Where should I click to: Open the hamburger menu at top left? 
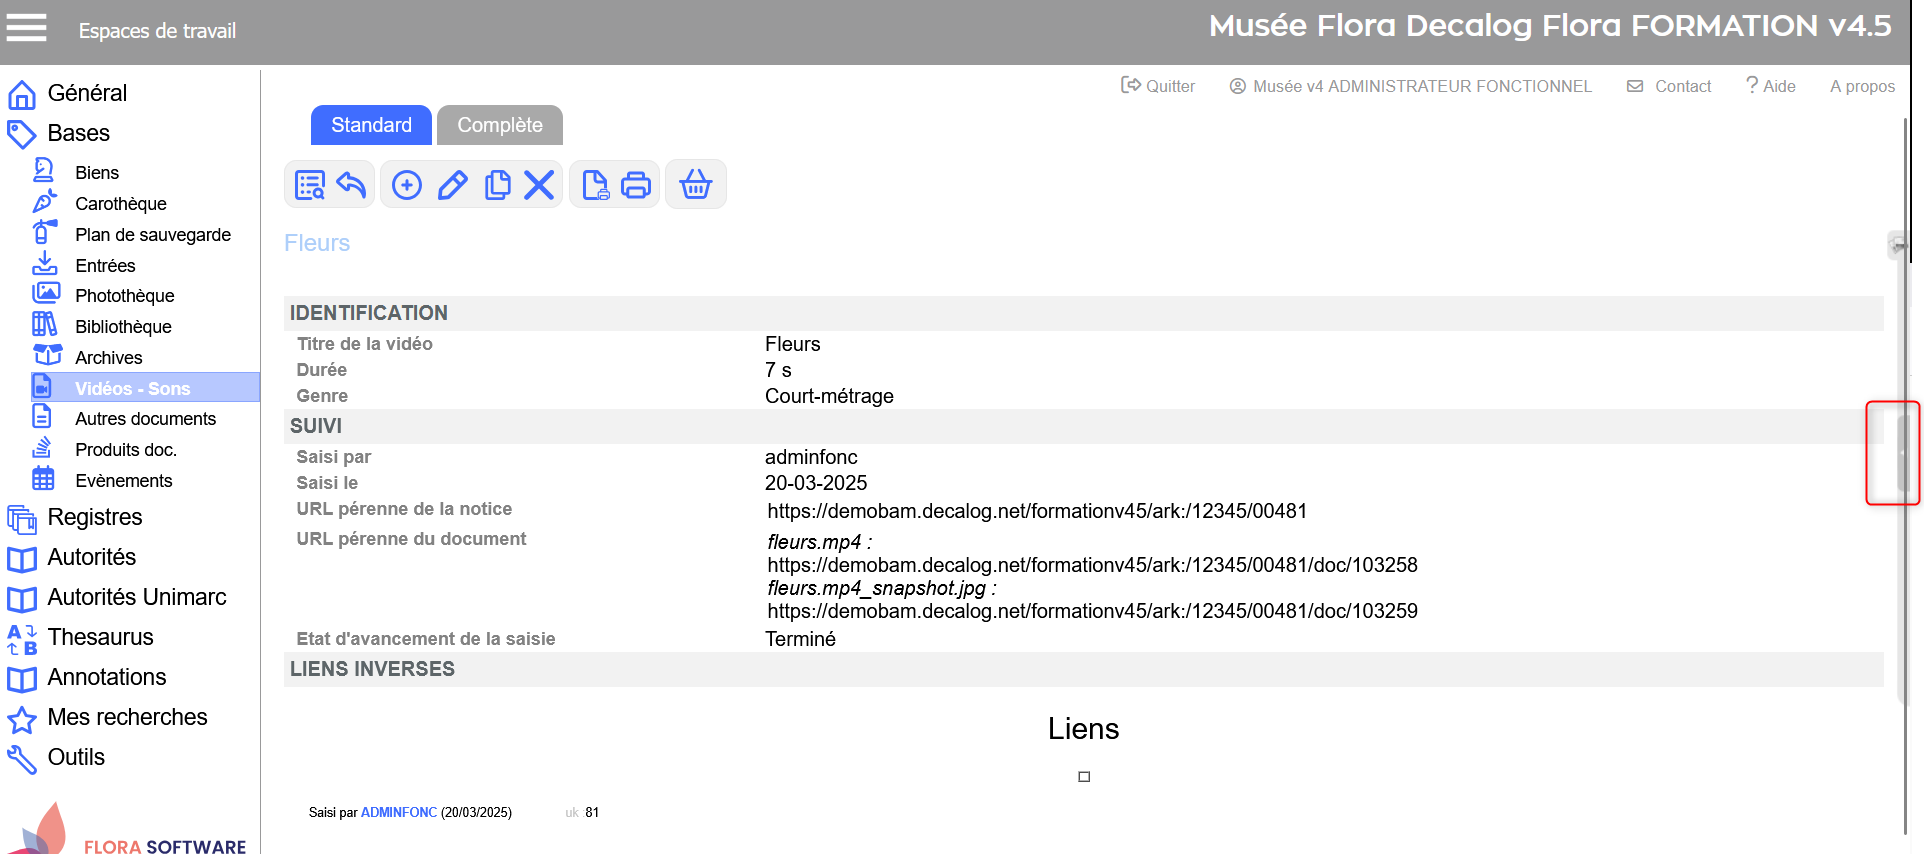click(26, 28)
